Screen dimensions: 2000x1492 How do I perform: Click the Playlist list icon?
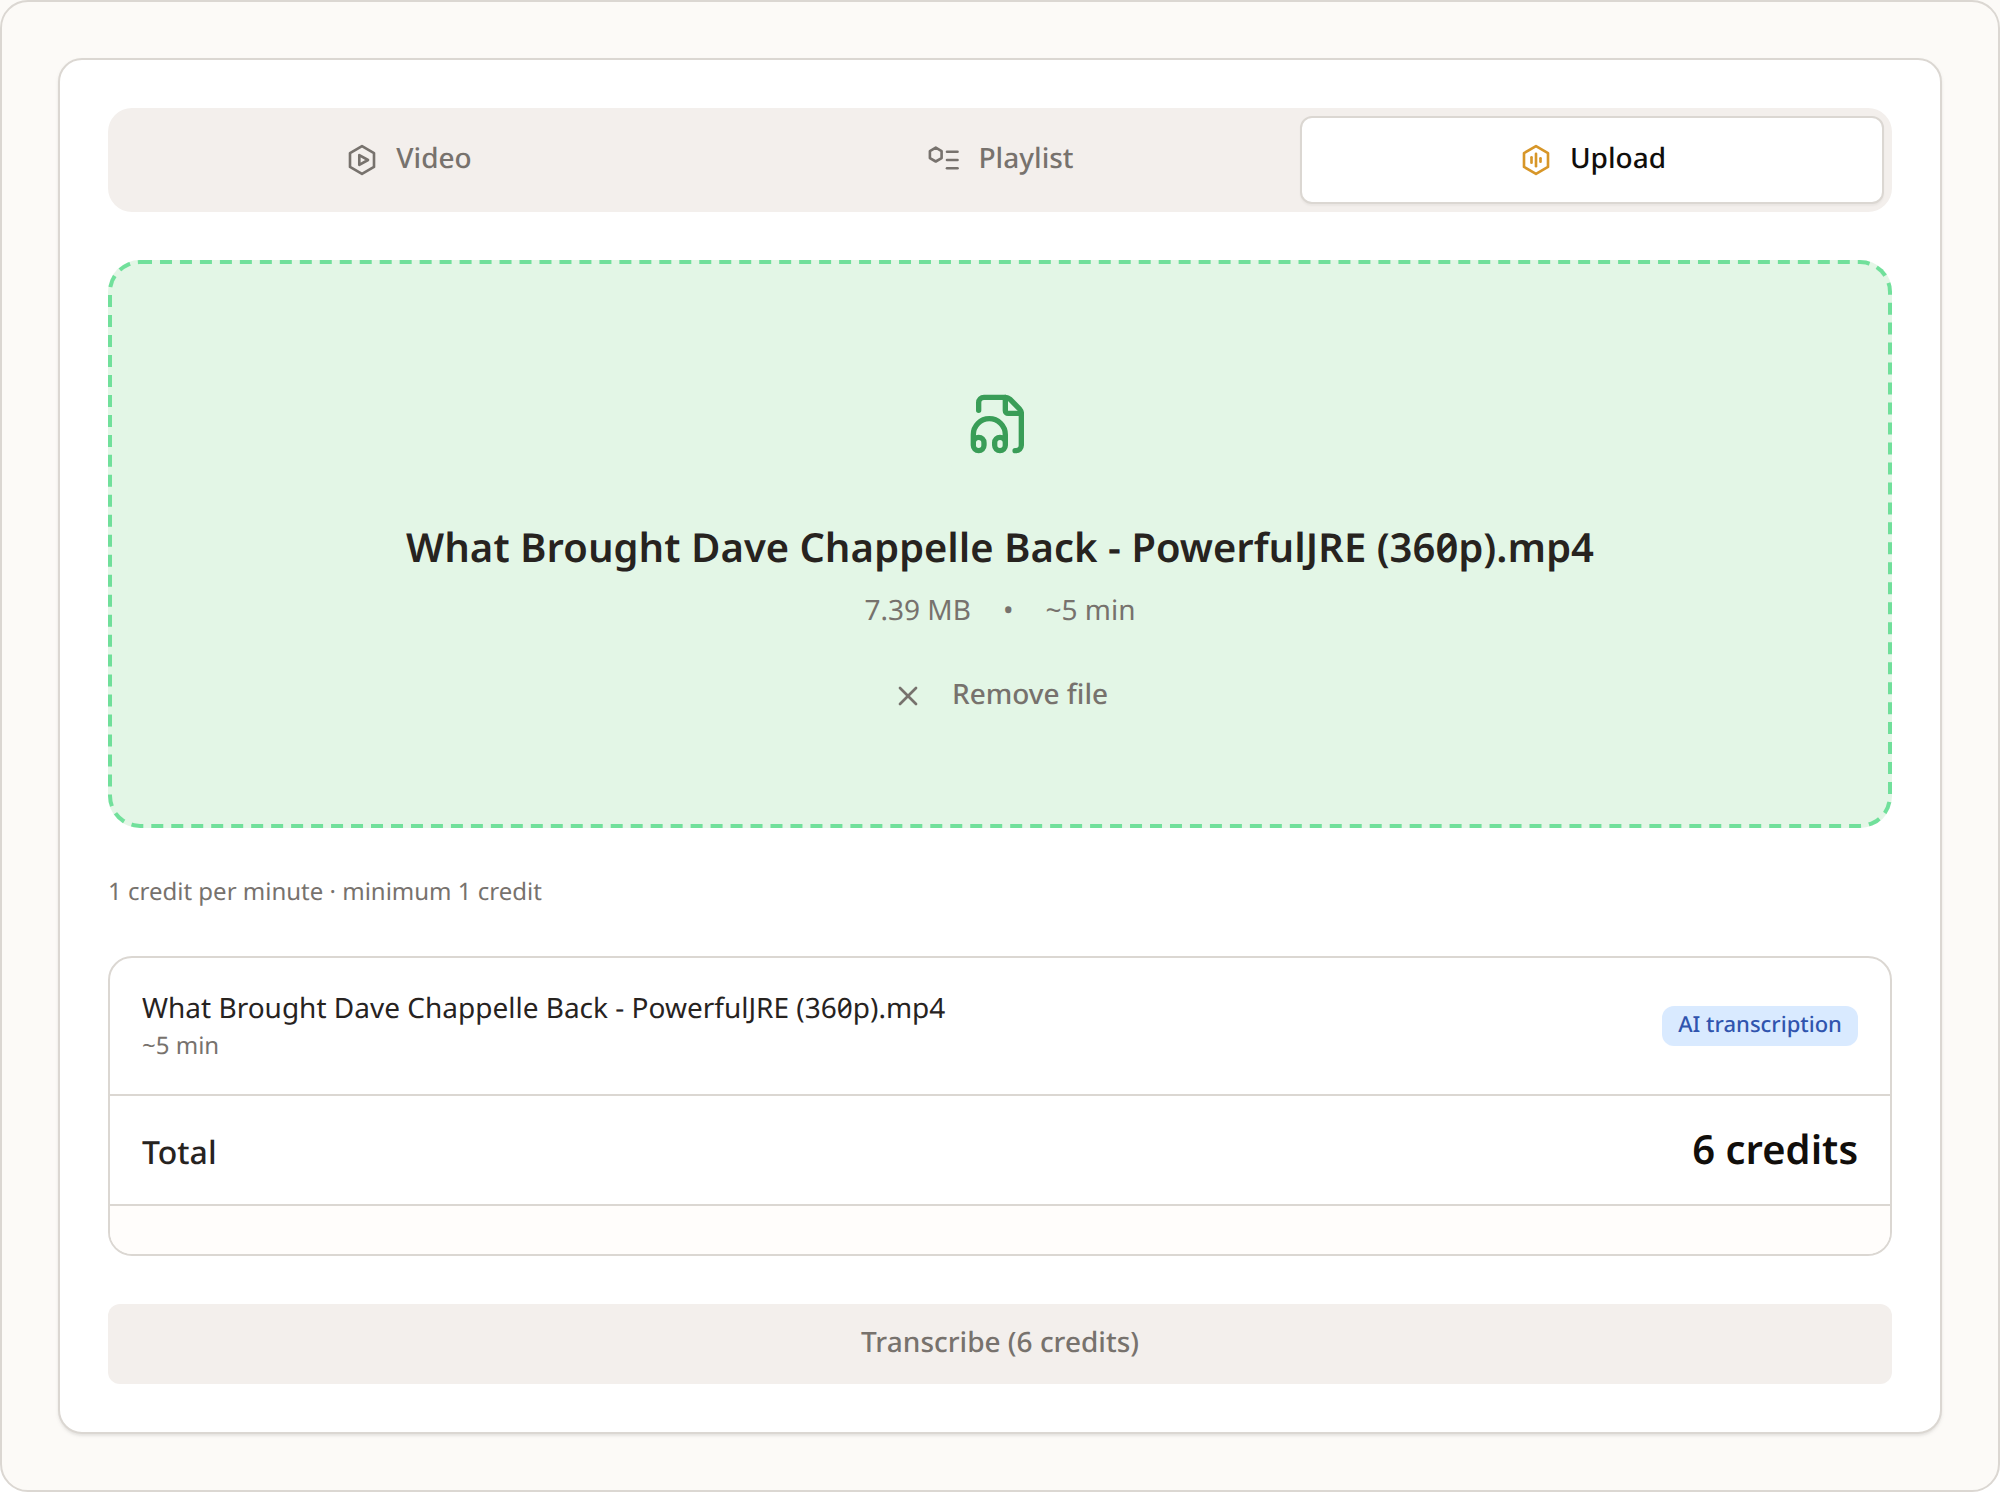tap(943, 159)
